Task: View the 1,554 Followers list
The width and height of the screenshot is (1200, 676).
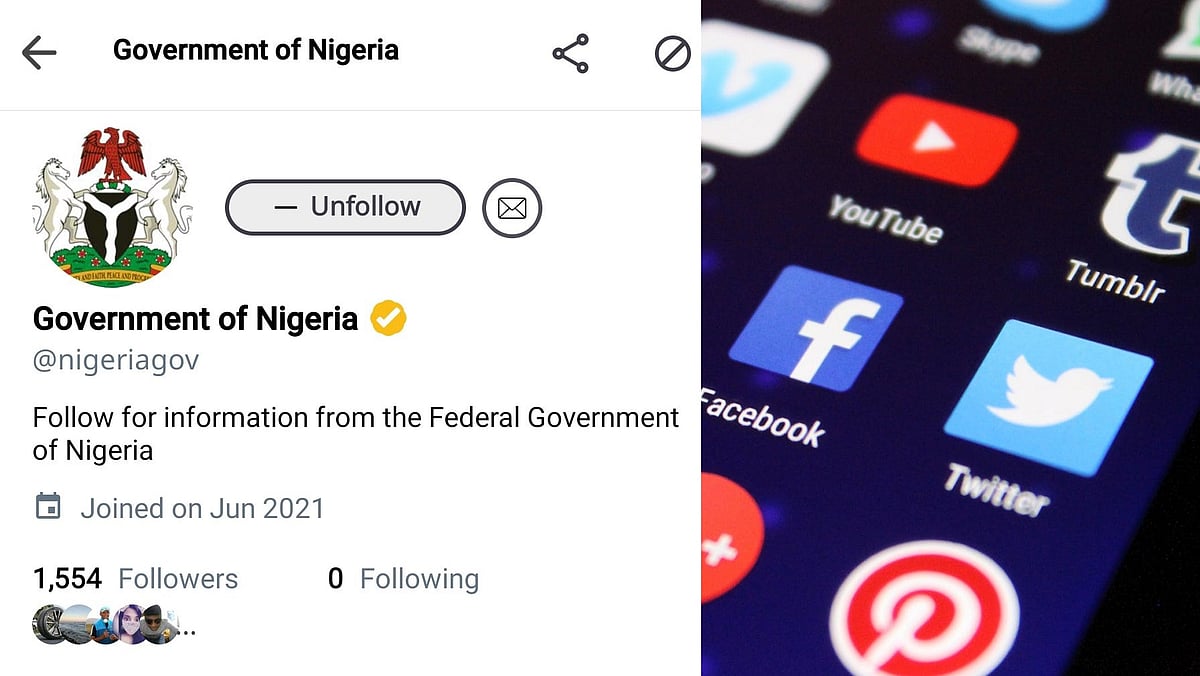Action: (x=136, y=579)
